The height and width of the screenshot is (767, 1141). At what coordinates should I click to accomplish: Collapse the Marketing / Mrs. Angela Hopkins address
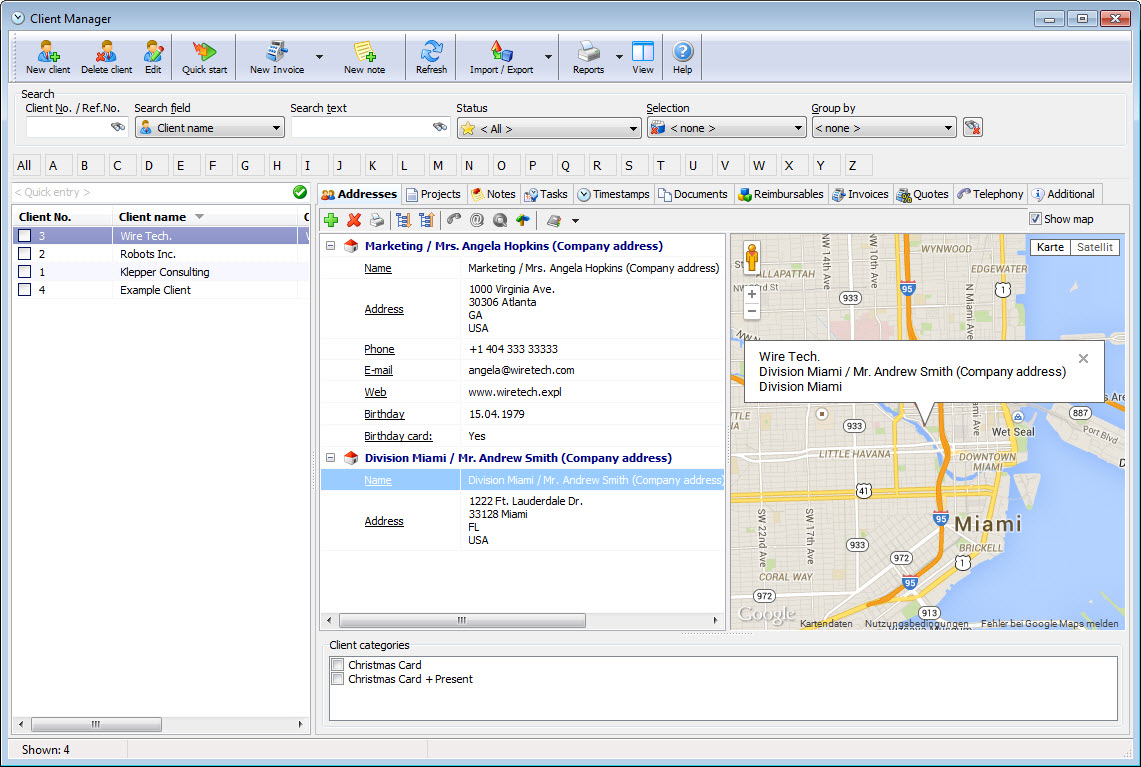[x=331, y=246]
